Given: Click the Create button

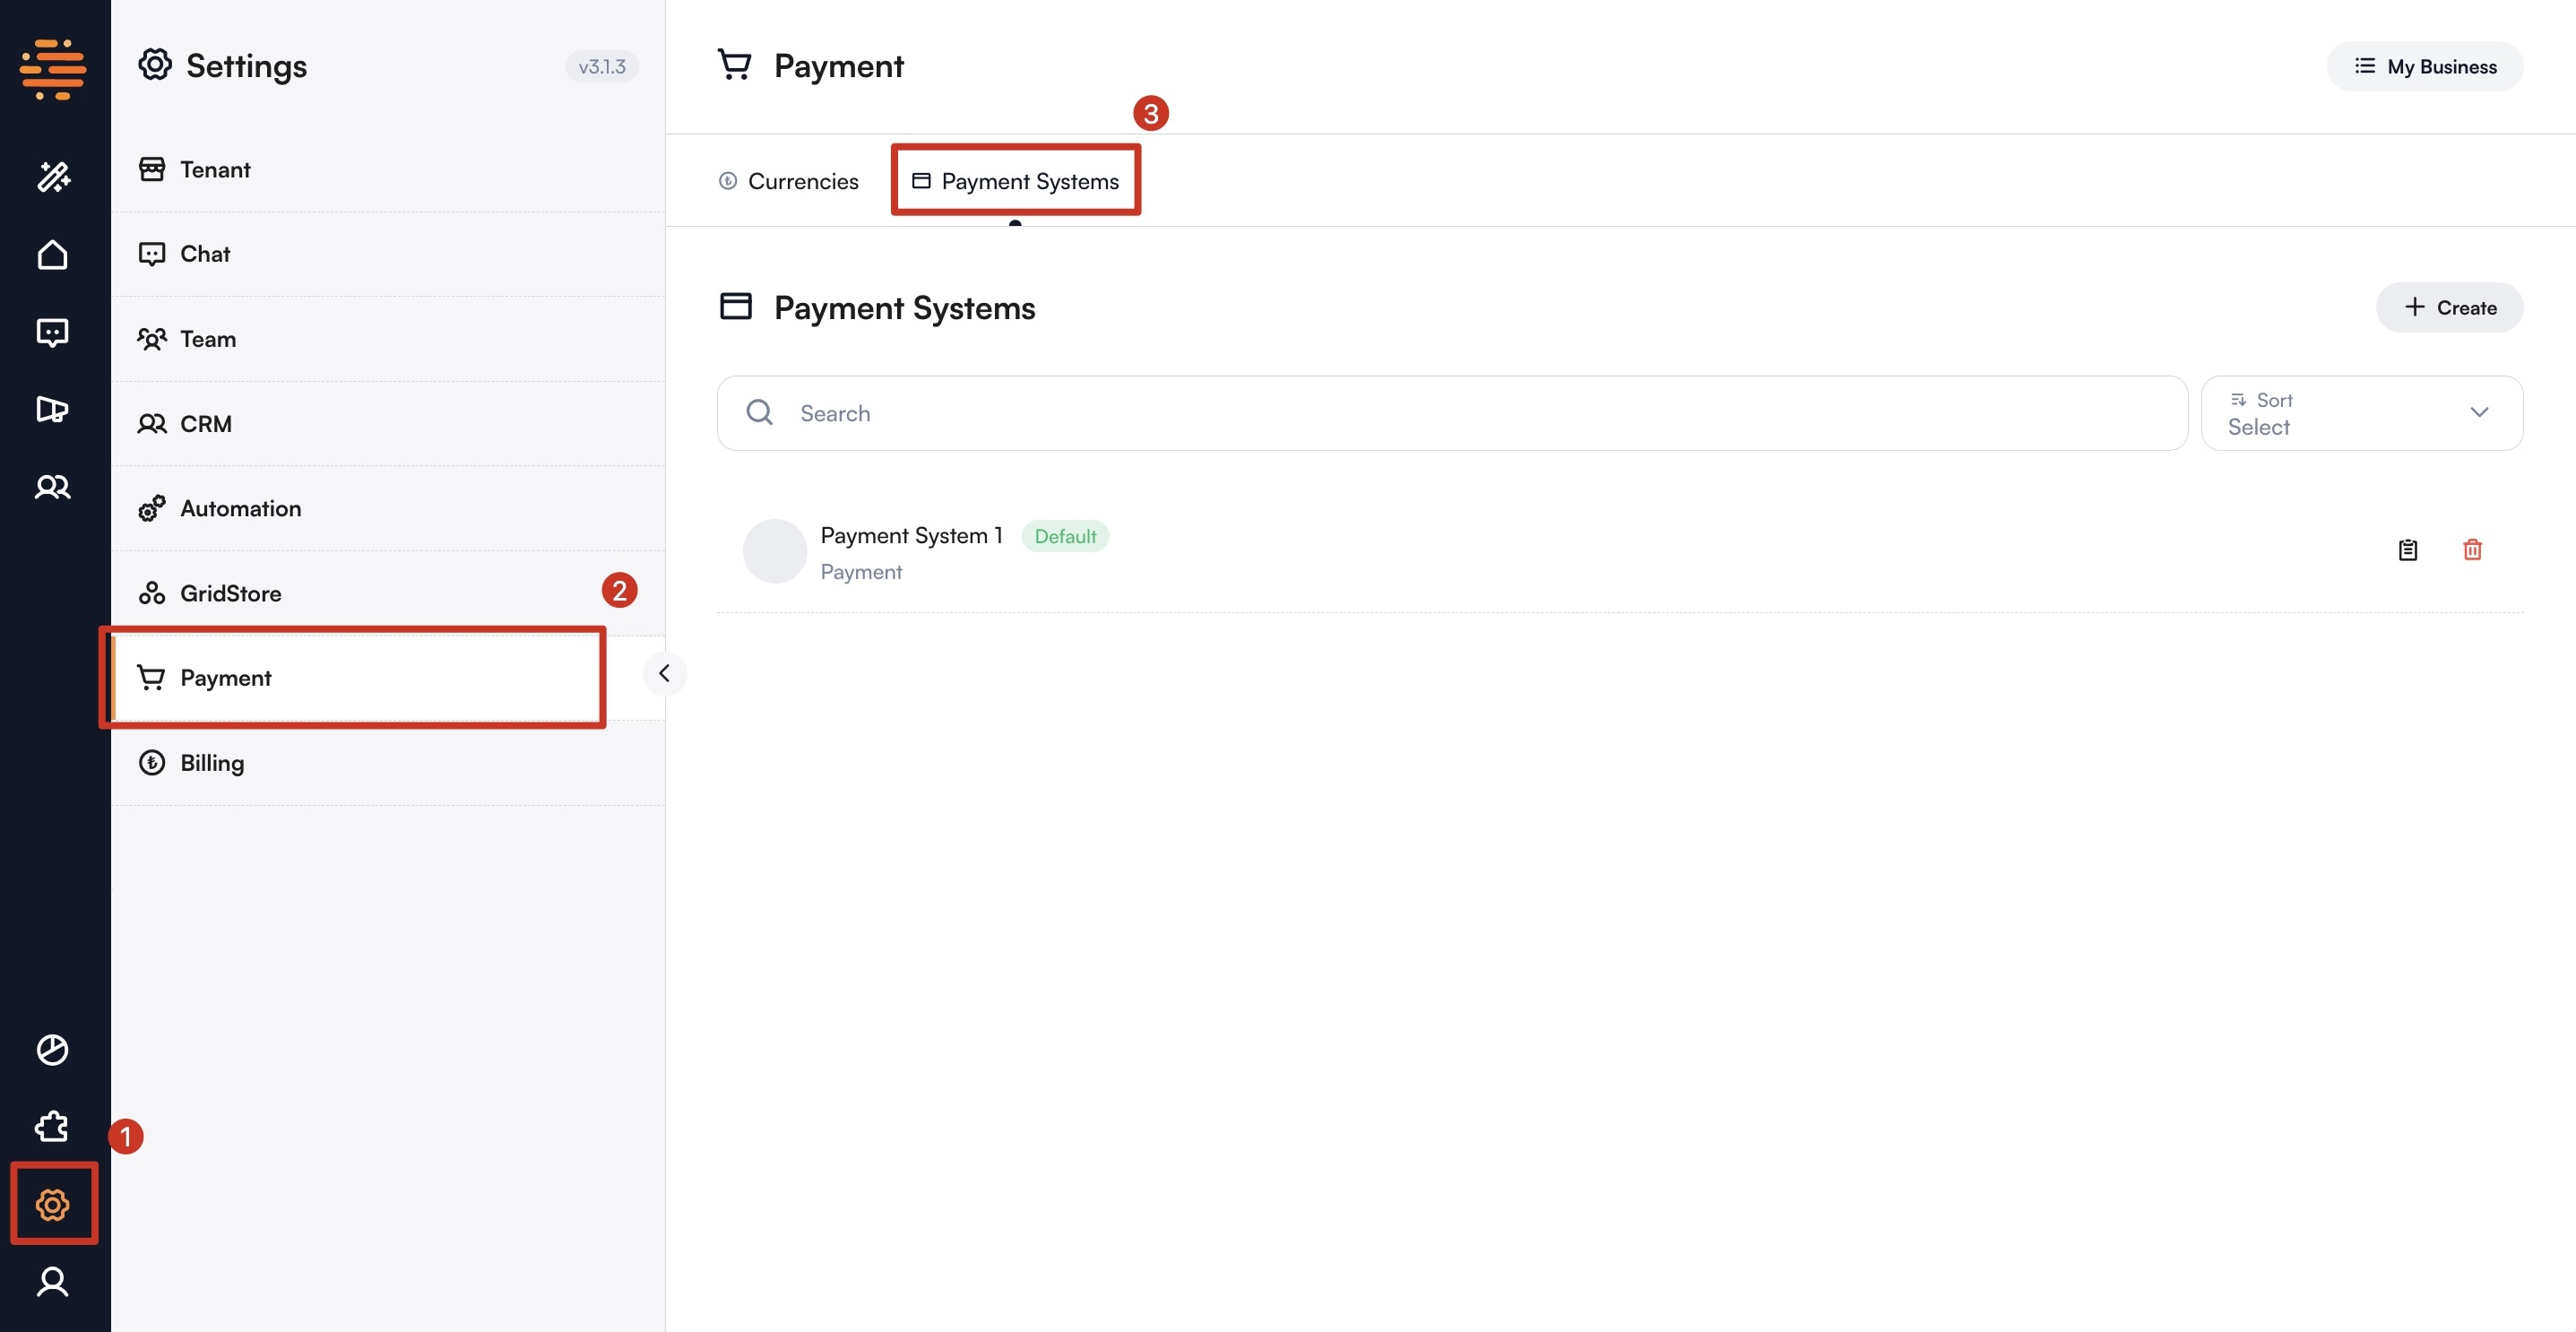Looking at the screenshot, I should point(2449,307).
